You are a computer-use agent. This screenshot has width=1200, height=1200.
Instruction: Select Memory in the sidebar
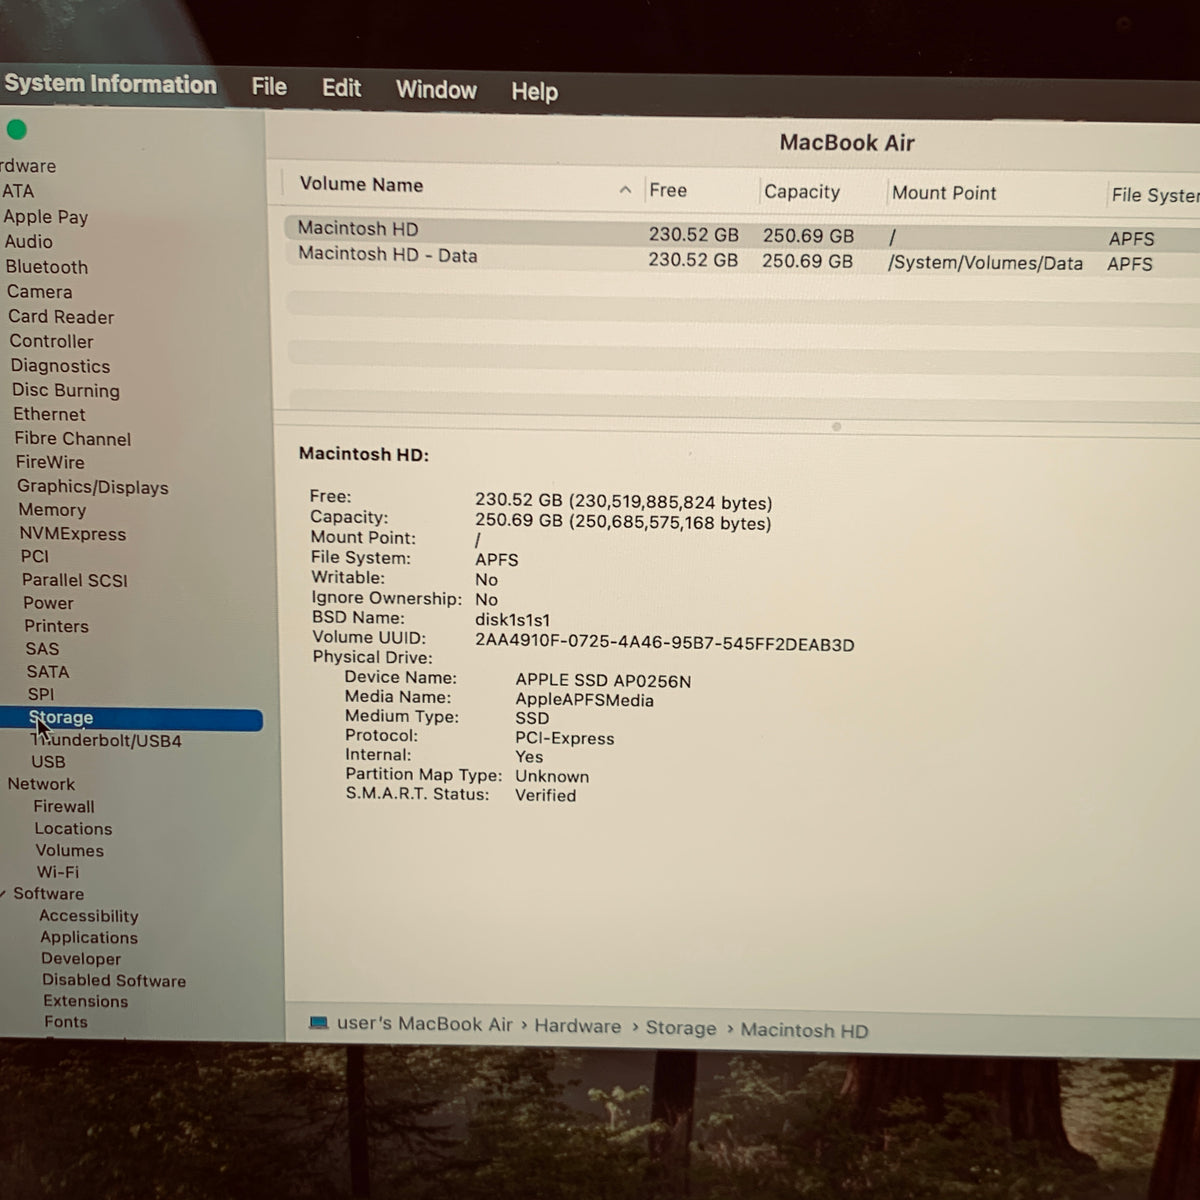pos(52,510)
